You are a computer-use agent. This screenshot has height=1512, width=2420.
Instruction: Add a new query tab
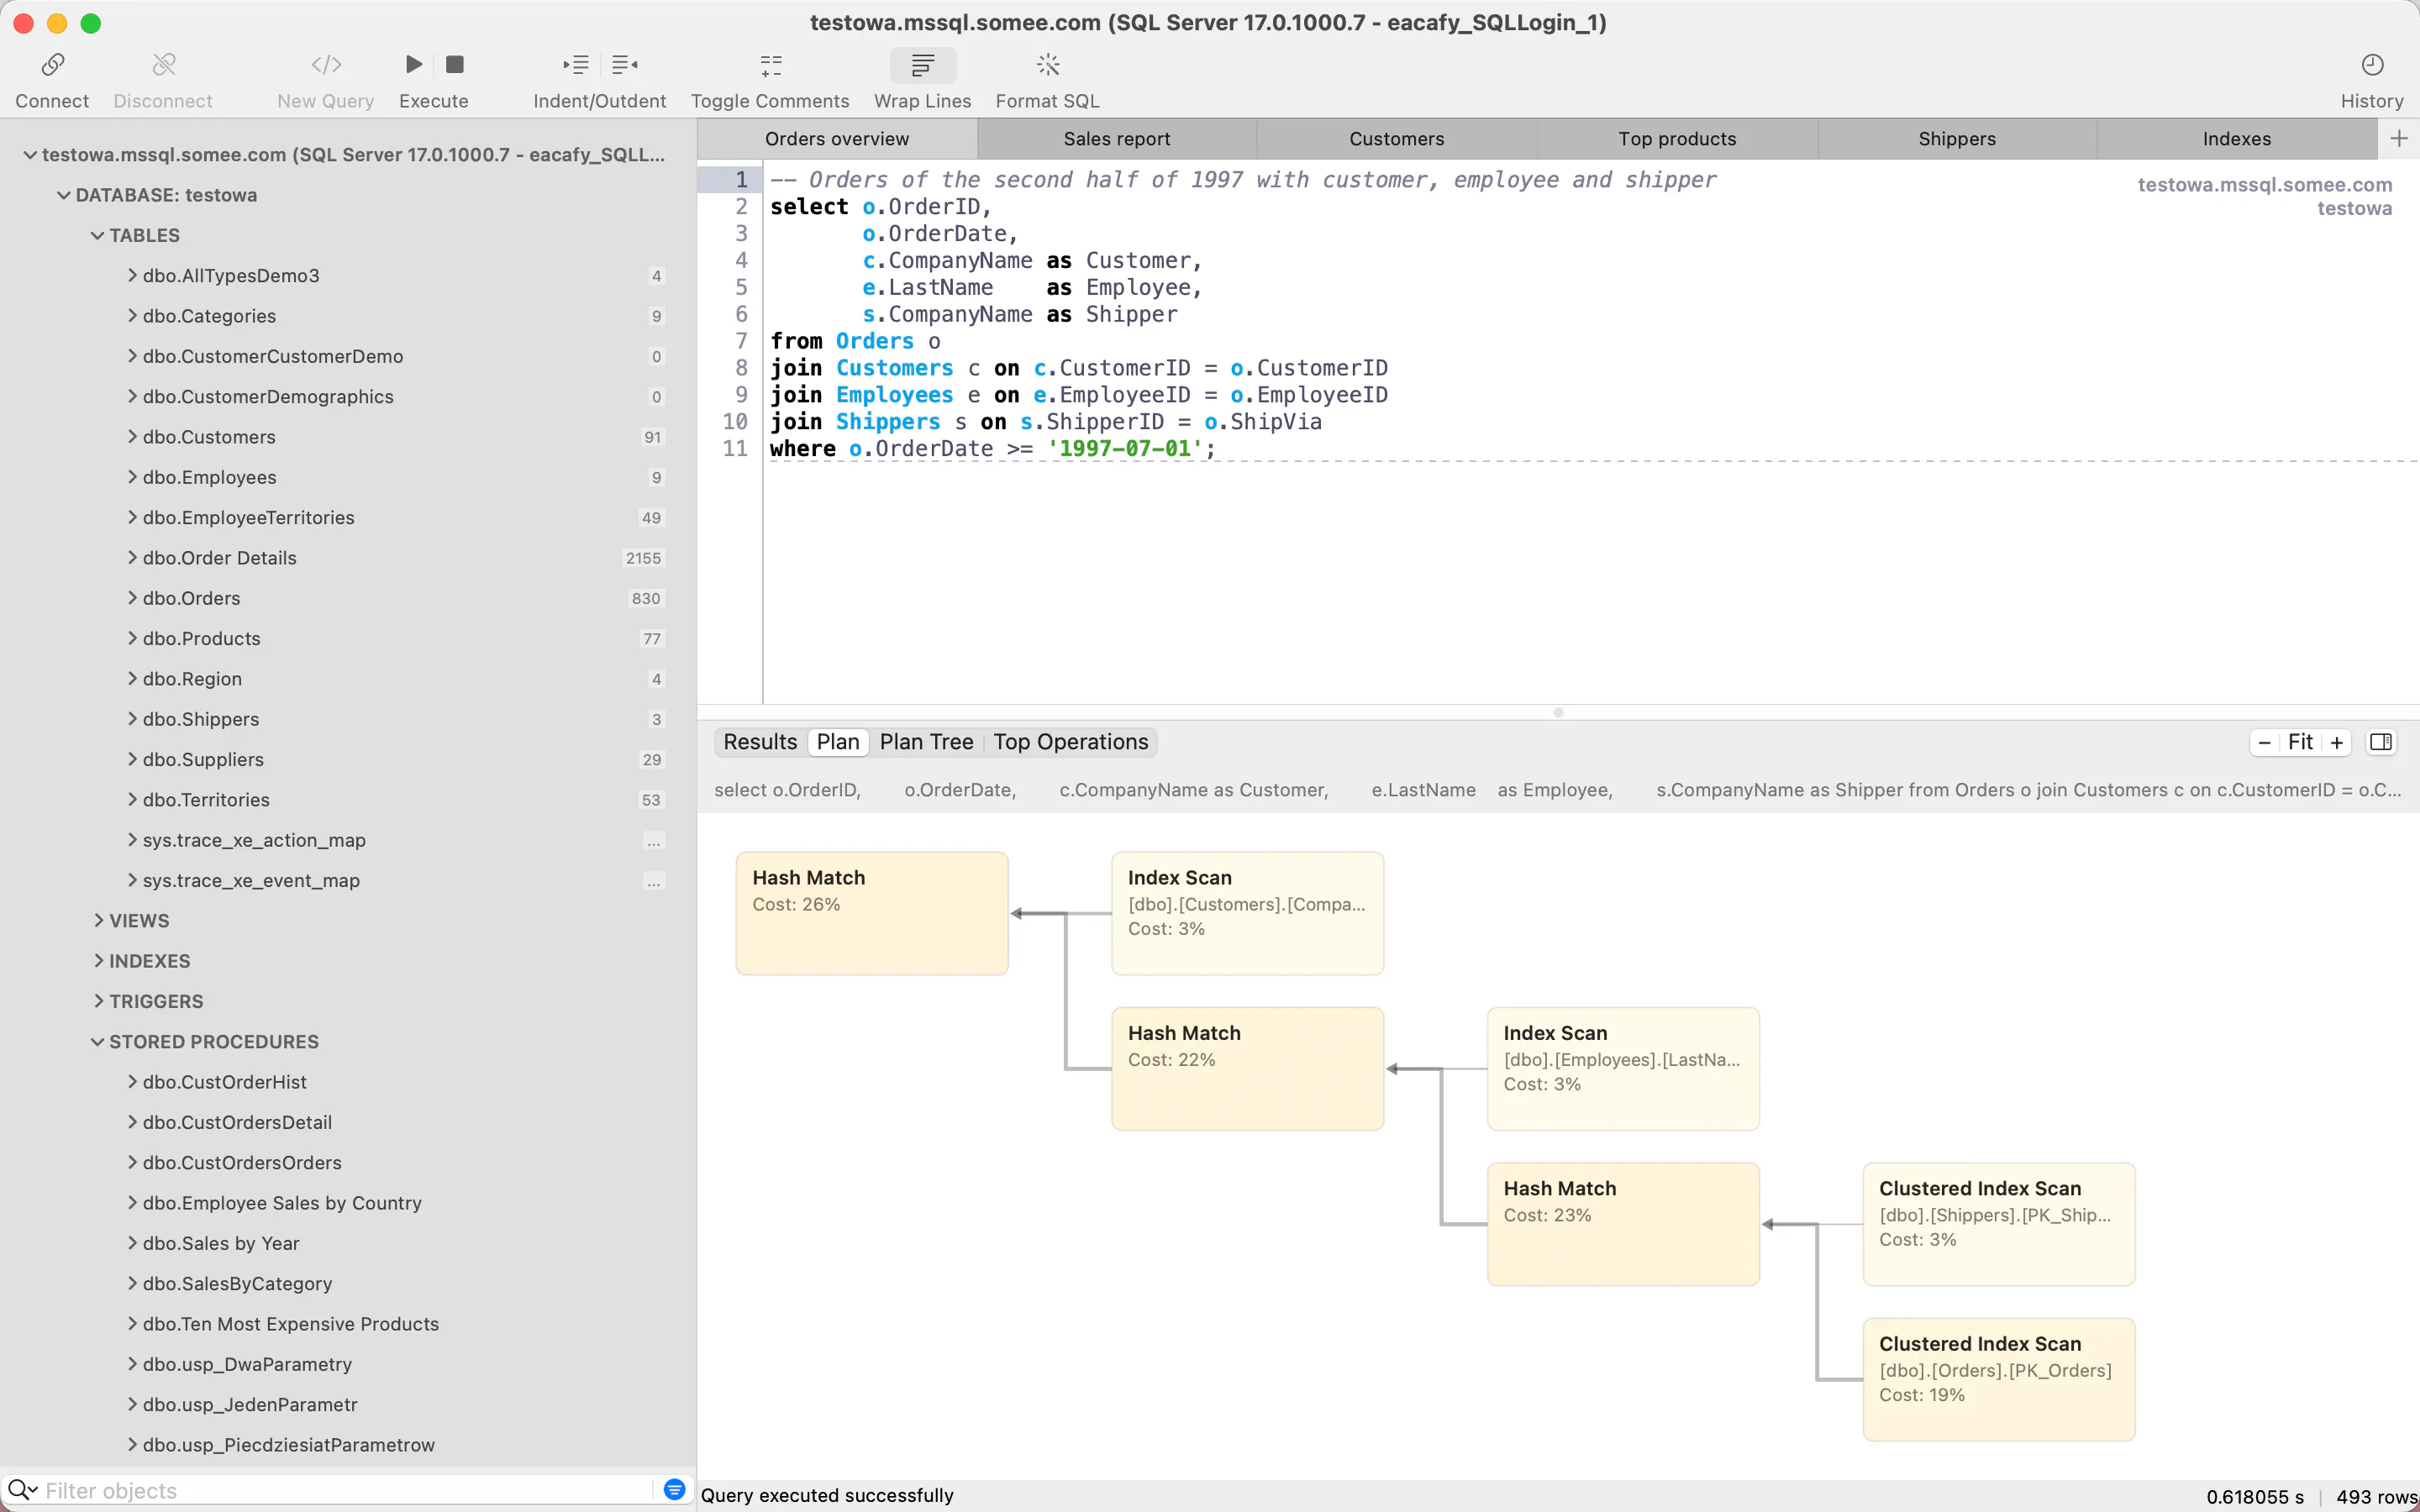tap(2398, 138)
